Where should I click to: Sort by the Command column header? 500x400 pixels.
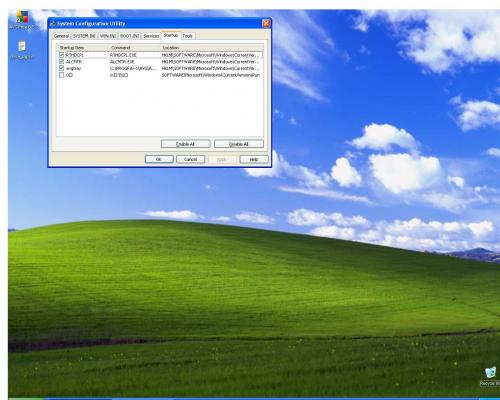[135, 48]
